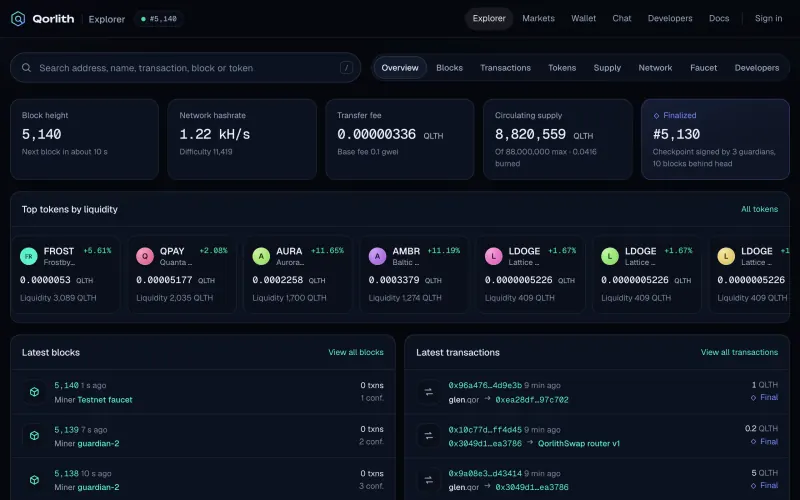This screenshot has height=500, width=800.
Task: Click the yellow LDOGE token avatar
Action: coord(726,256)
